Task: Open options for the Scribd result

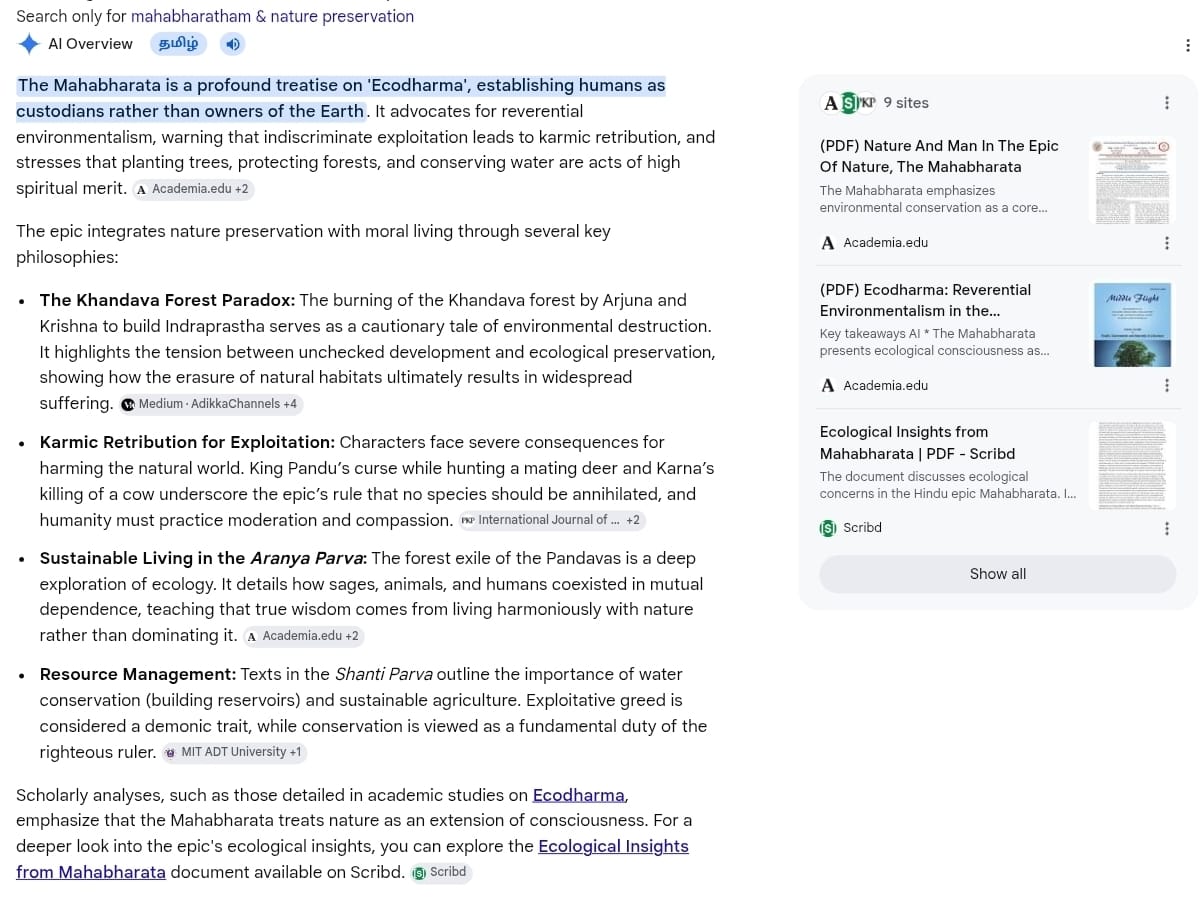Action: coord(1166,528)
